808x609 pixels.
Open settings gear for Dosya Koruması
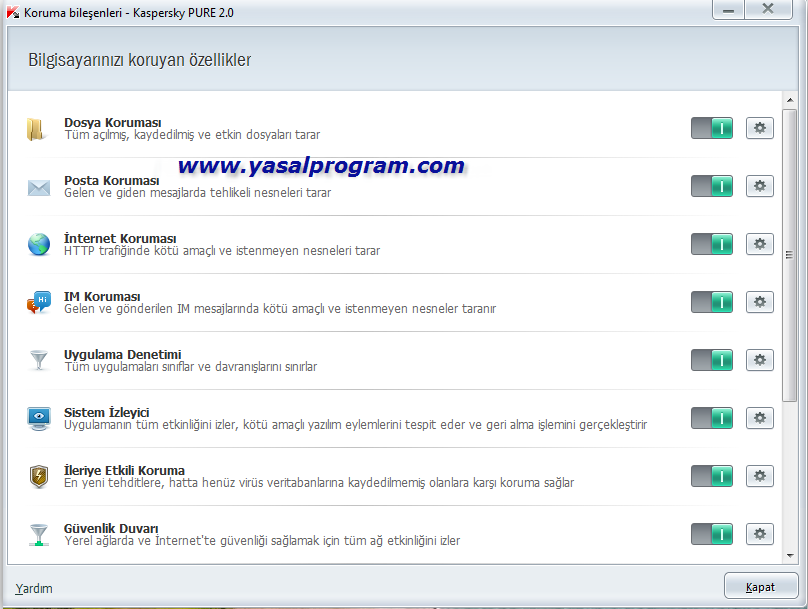click(760, 128)
